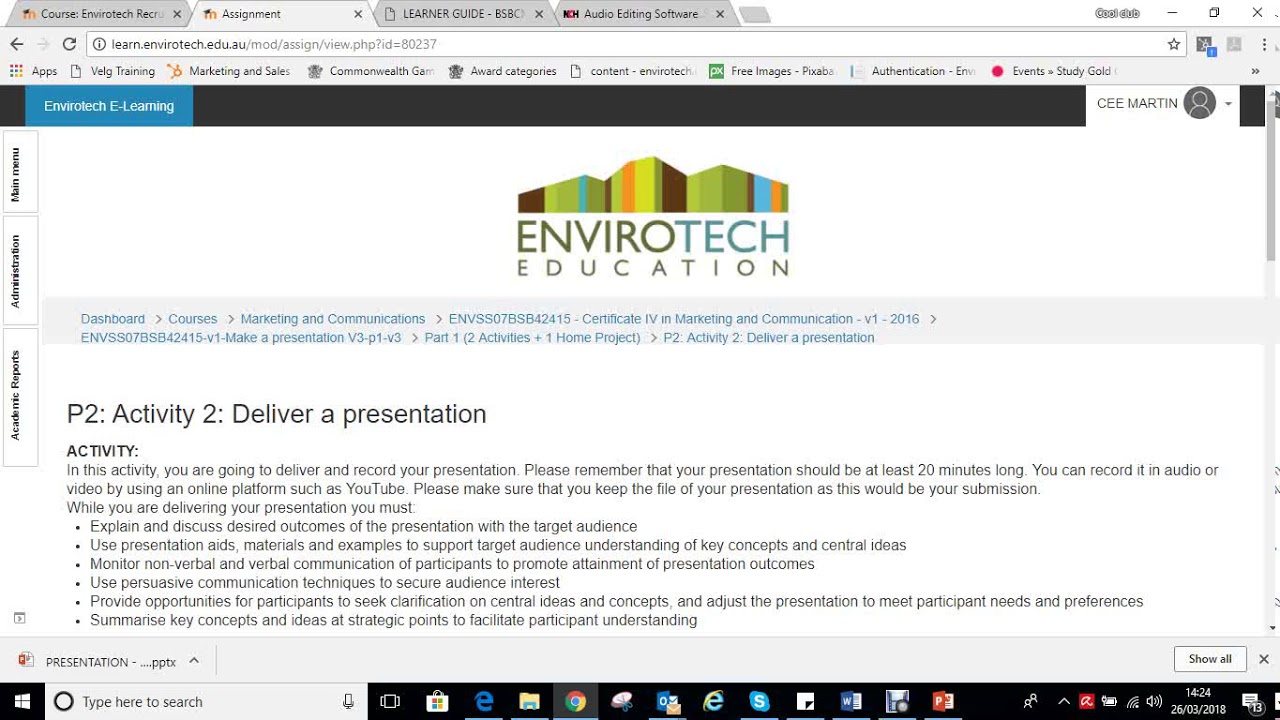Open the HubSpot extension icon in the toolbar

pos(1205,44)
